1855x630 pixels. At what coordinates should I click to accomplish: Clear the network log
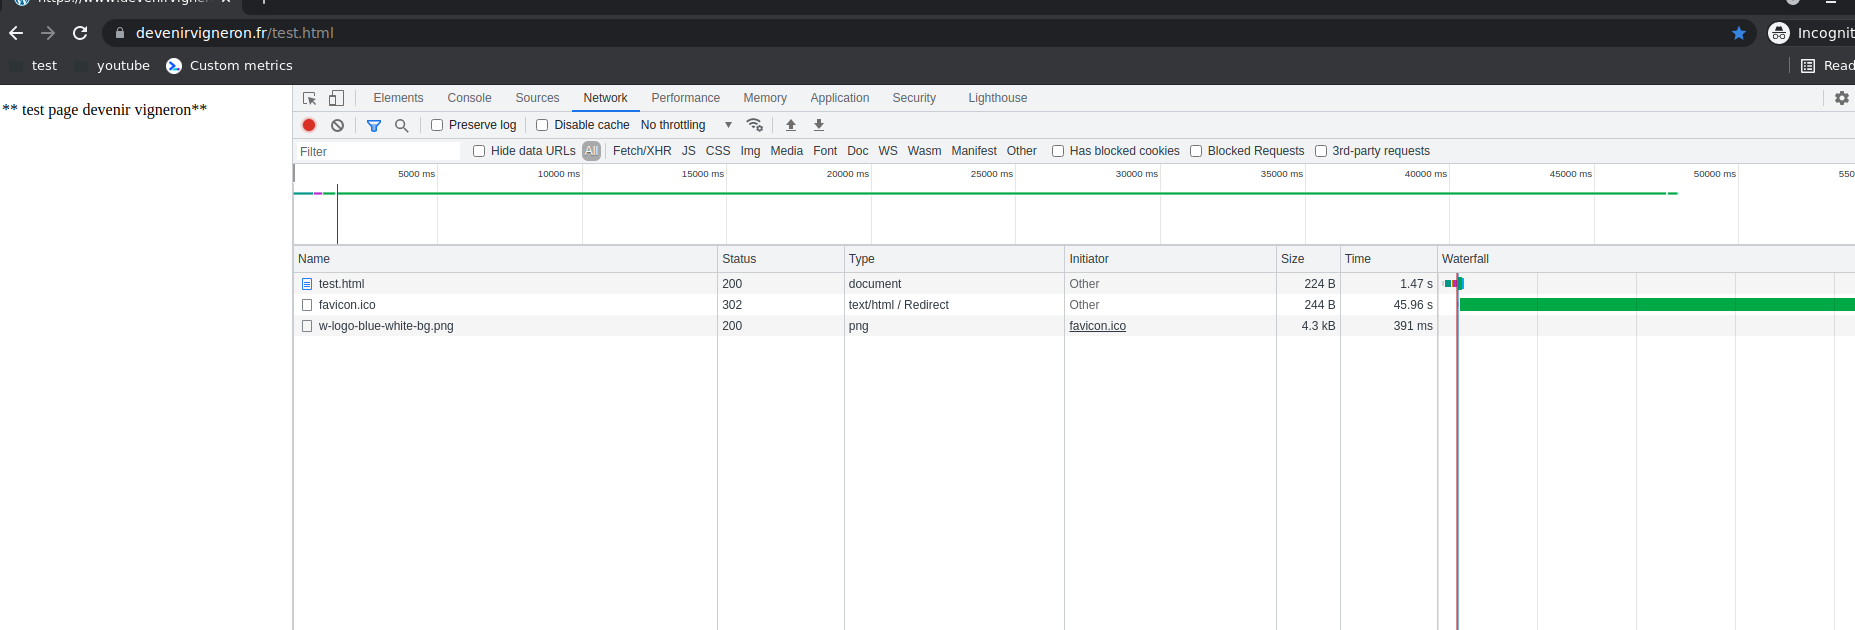338,125
